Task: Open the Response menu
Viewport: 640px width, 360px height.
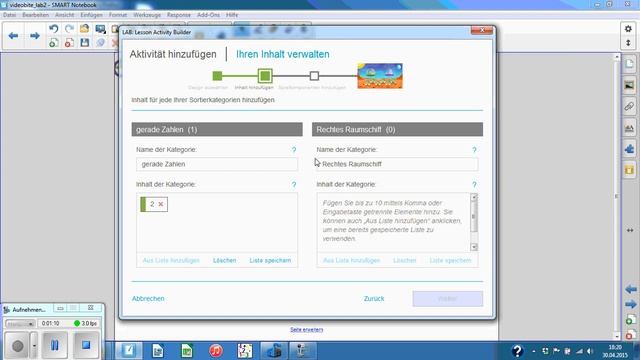Action: (x=179, y=15)
